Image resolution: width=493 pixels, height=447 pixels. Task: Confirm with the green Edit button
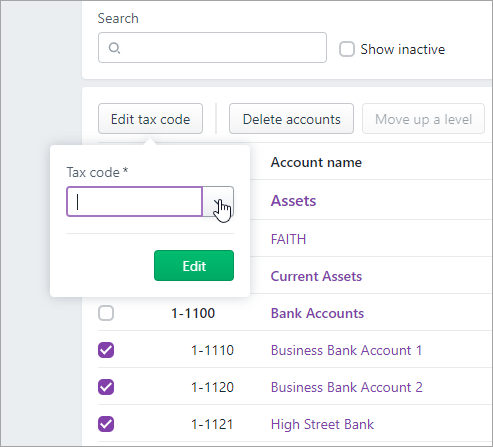[x=194, y=266]
